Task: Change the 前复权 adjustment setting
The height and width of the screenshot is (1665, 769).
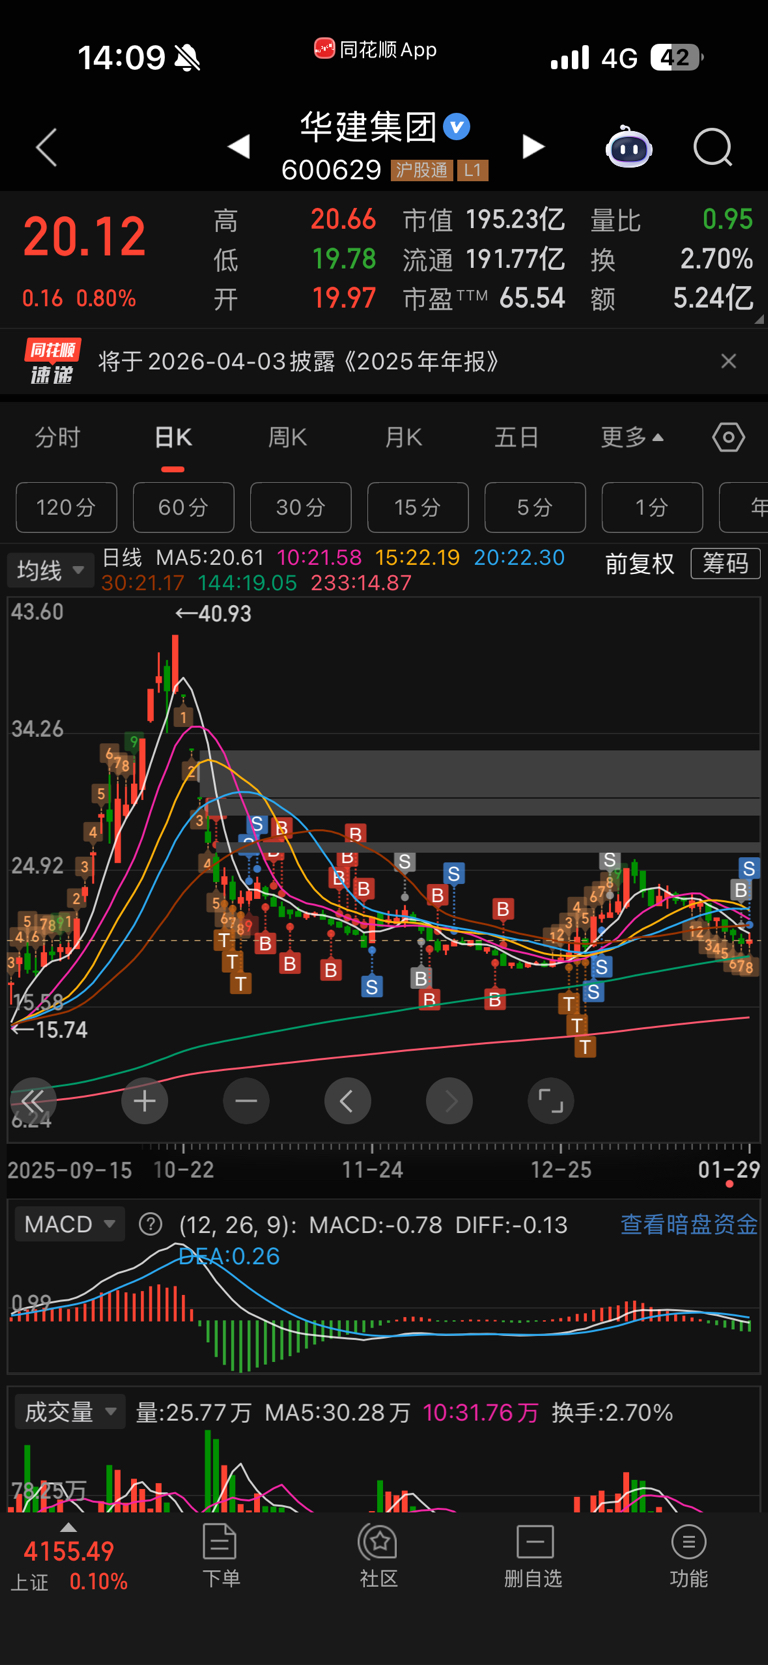Action: pyautogui.click(x=640, y=564)
